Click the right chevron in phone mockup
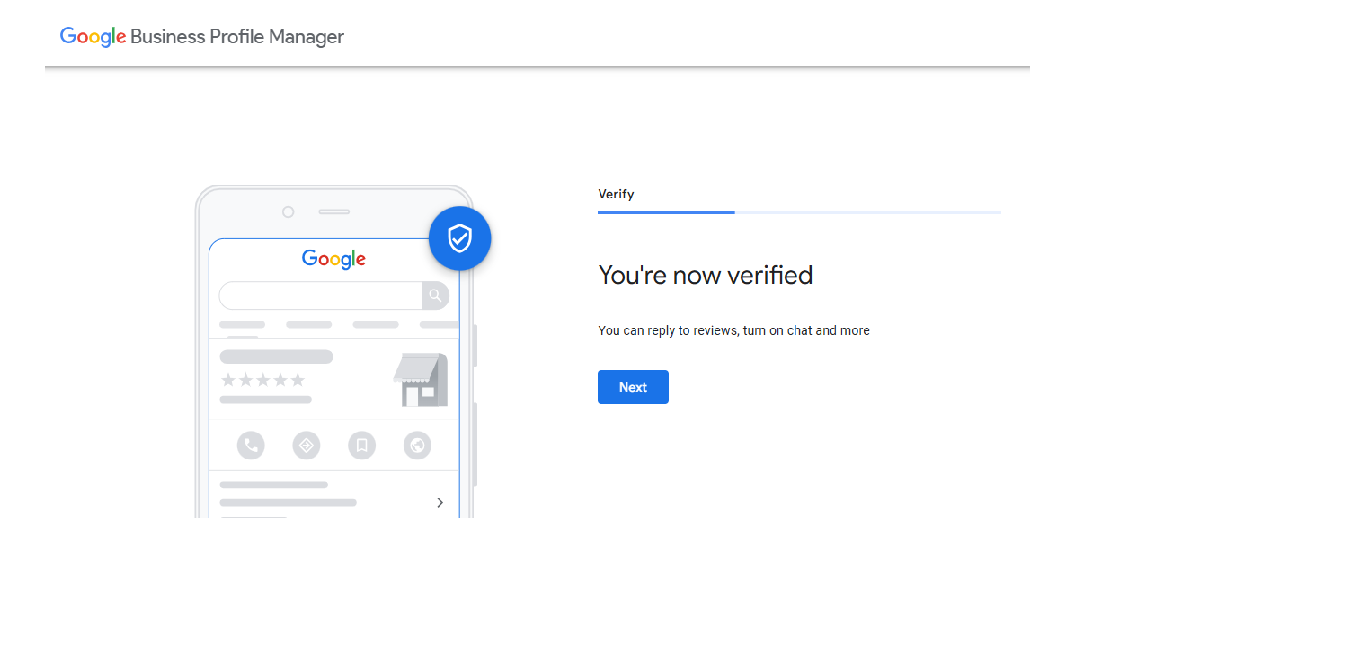Viewport: 1357px width, 670px height. 440,502
